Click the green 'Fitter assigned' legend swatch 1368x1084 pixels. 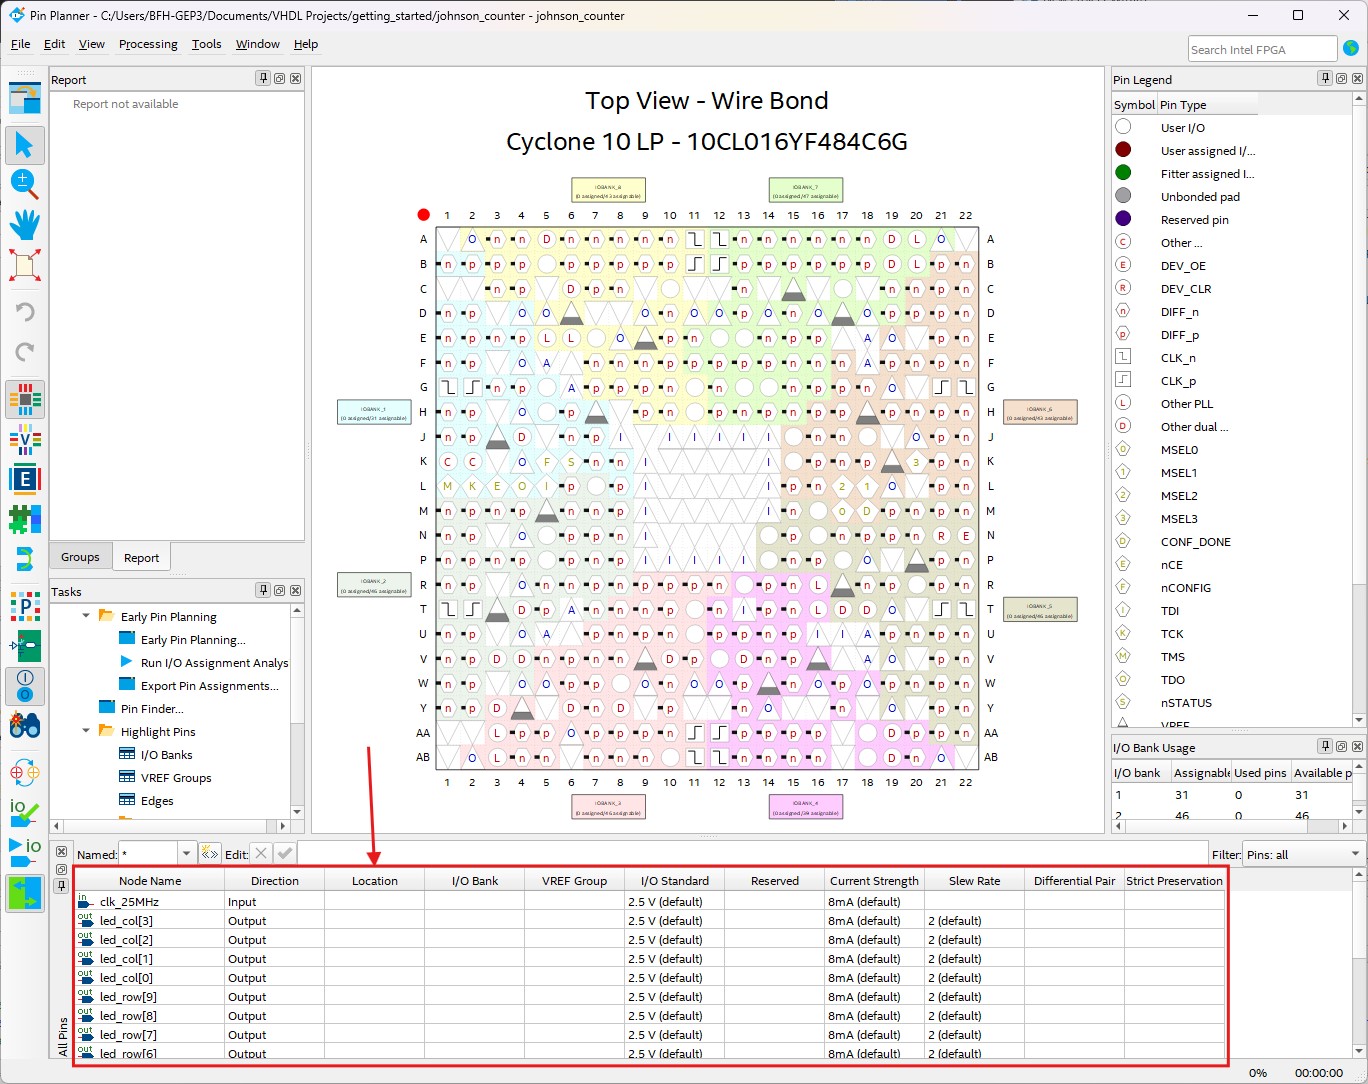pos(1123,173)
